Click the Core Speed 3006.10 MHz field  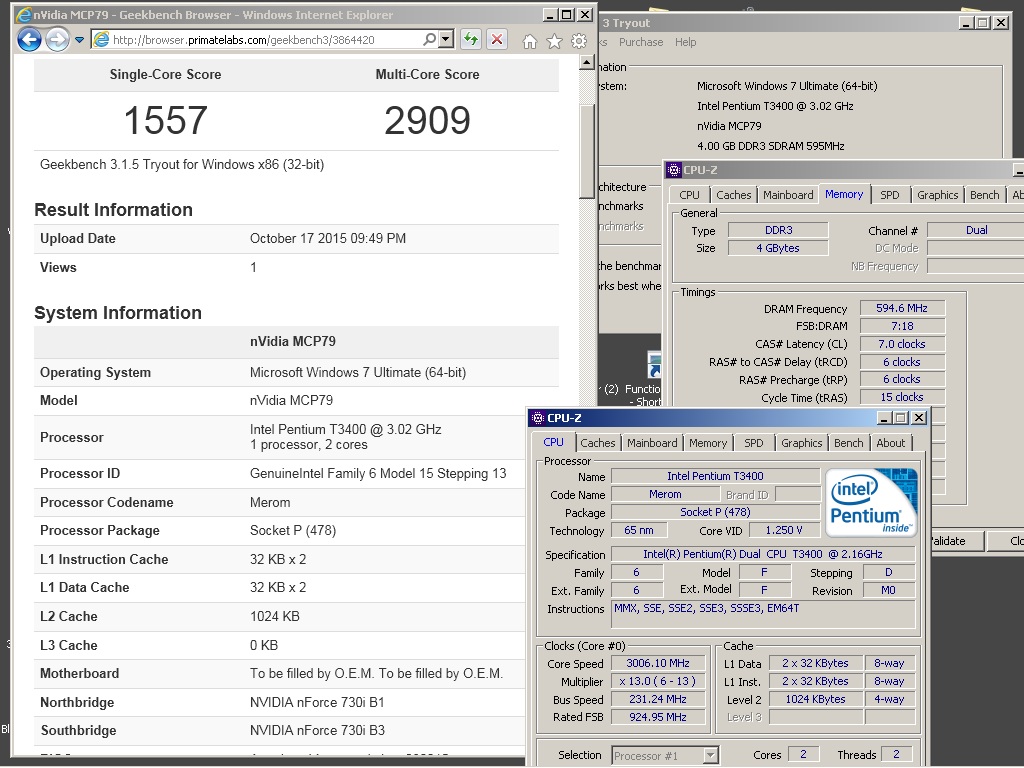tap(658, 663)
